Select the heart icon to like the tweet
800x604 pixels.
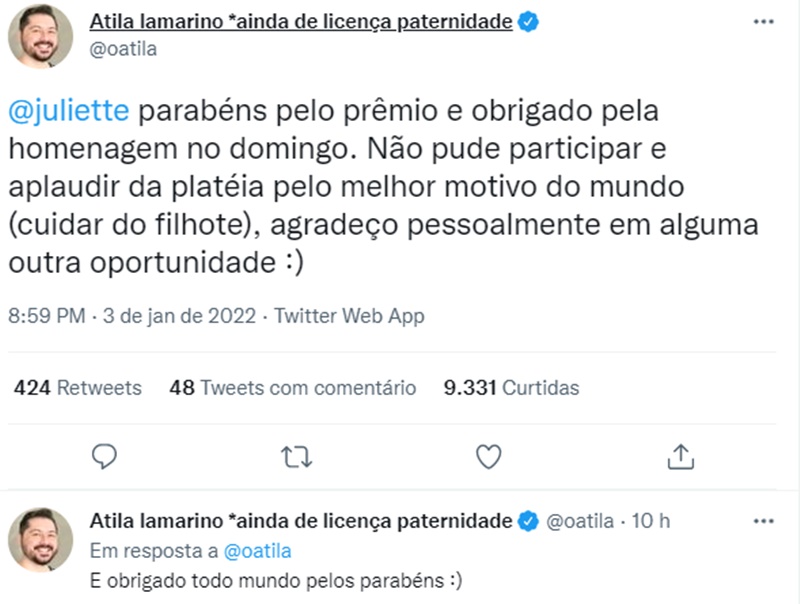pos(489,455)
